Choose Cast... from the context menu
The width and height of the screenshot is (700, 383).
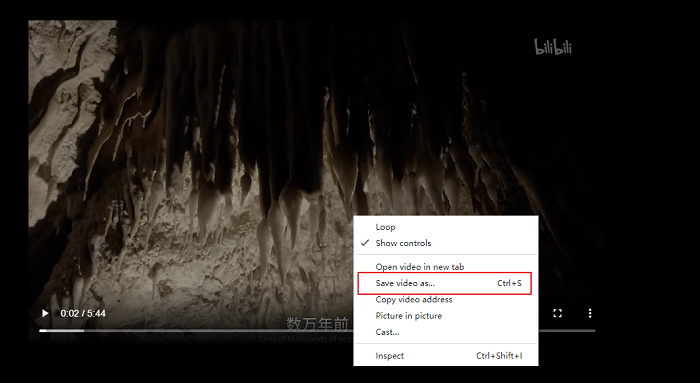(x=446, y=332)
